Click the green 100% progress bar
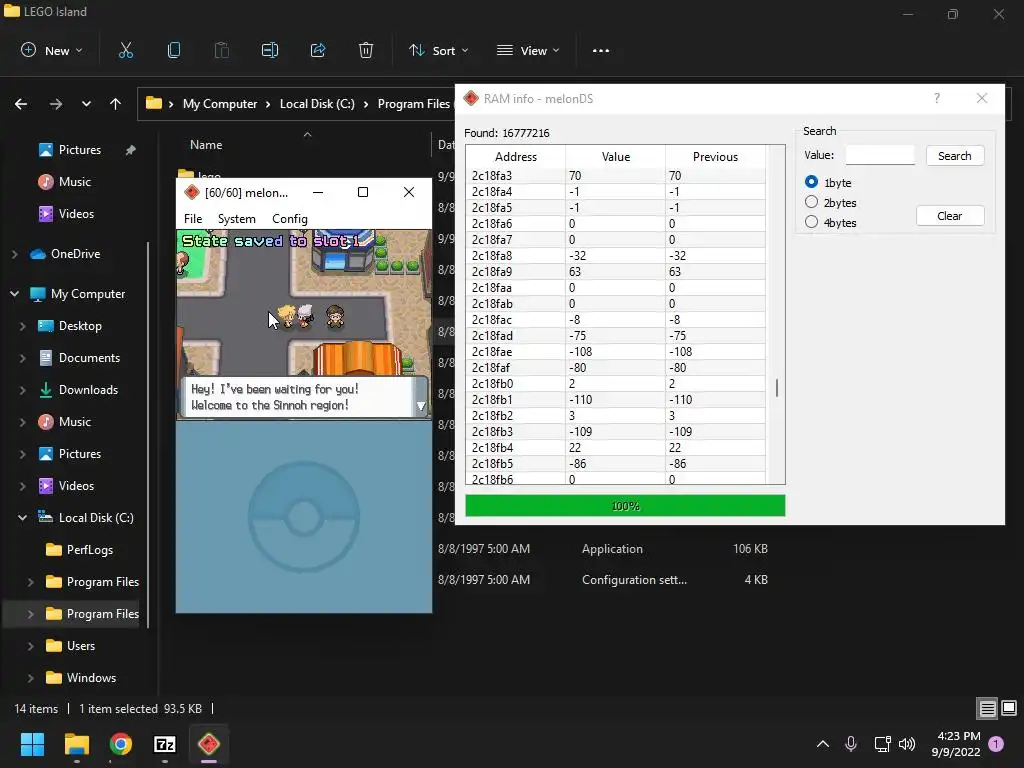Image resolution: width=1024 pixels, height=768 pixels. tap(625, 506)
